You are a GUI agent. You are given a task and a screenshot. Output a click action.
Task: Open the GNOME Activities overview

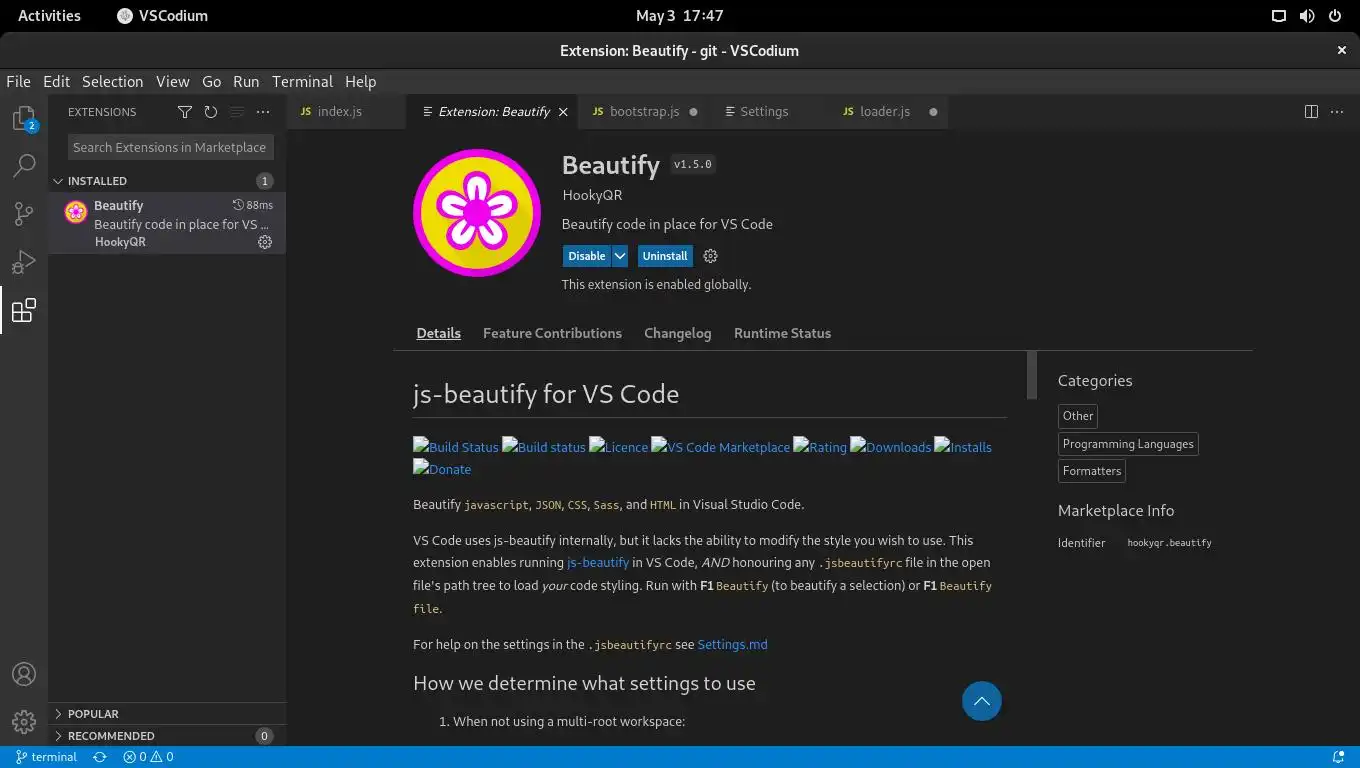[49, 16]
